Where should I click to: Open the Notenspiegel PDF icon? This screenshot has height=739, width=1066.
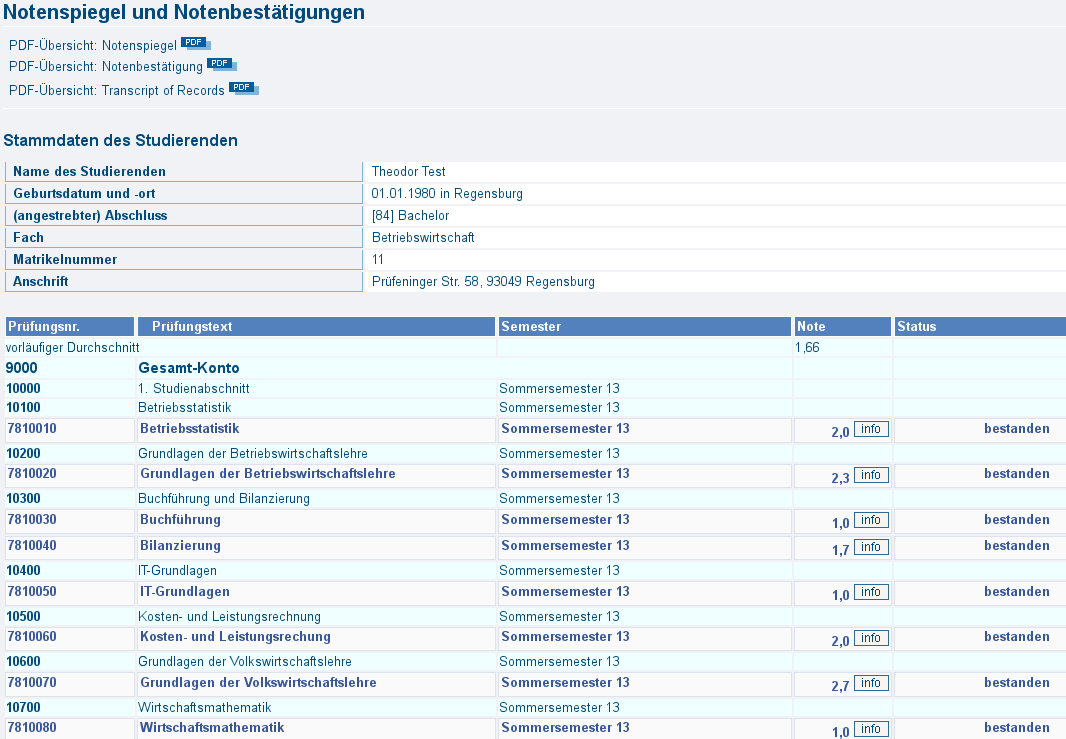click(195, 44)
